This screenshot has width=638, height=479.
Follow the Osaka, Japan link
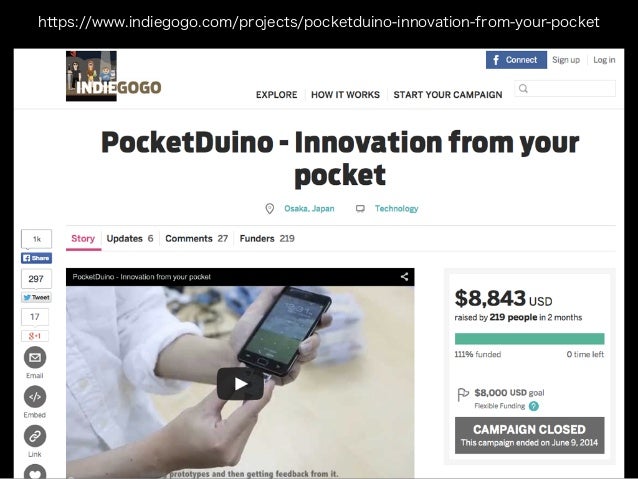pyautogui.click(x=309, y=208)
